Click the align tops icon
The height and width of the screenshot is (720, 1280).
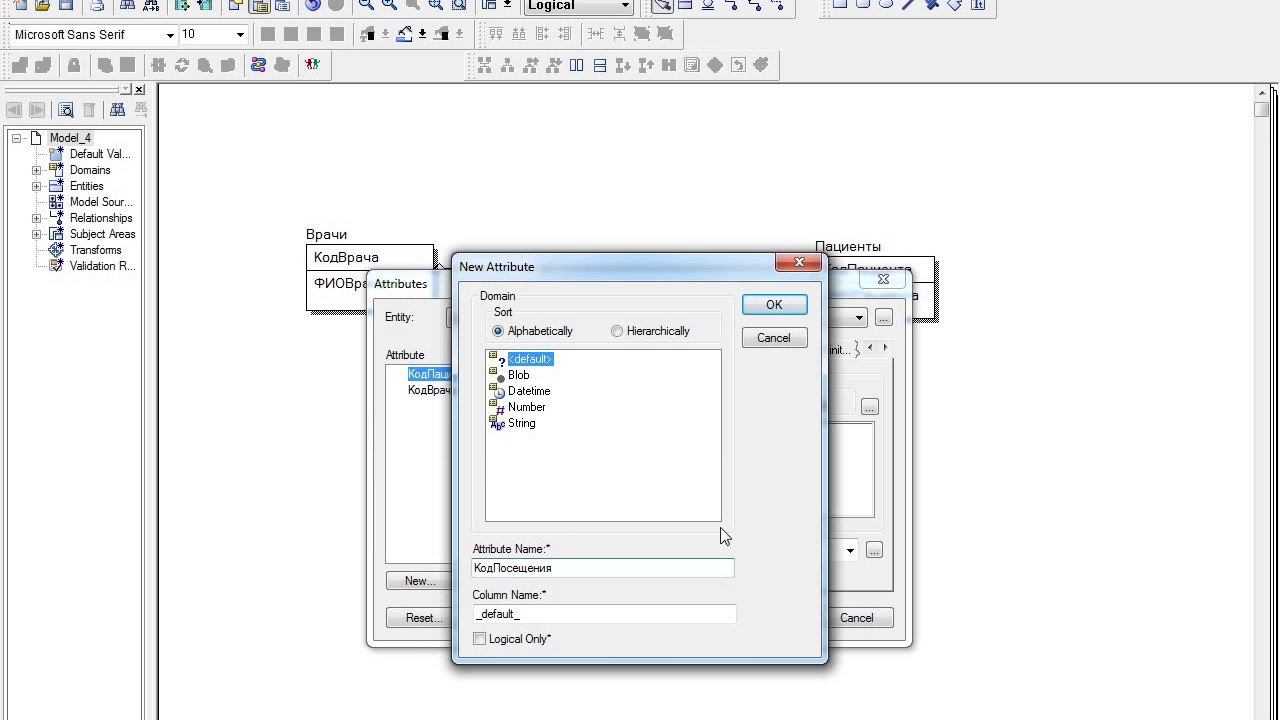tap(496, 34)
